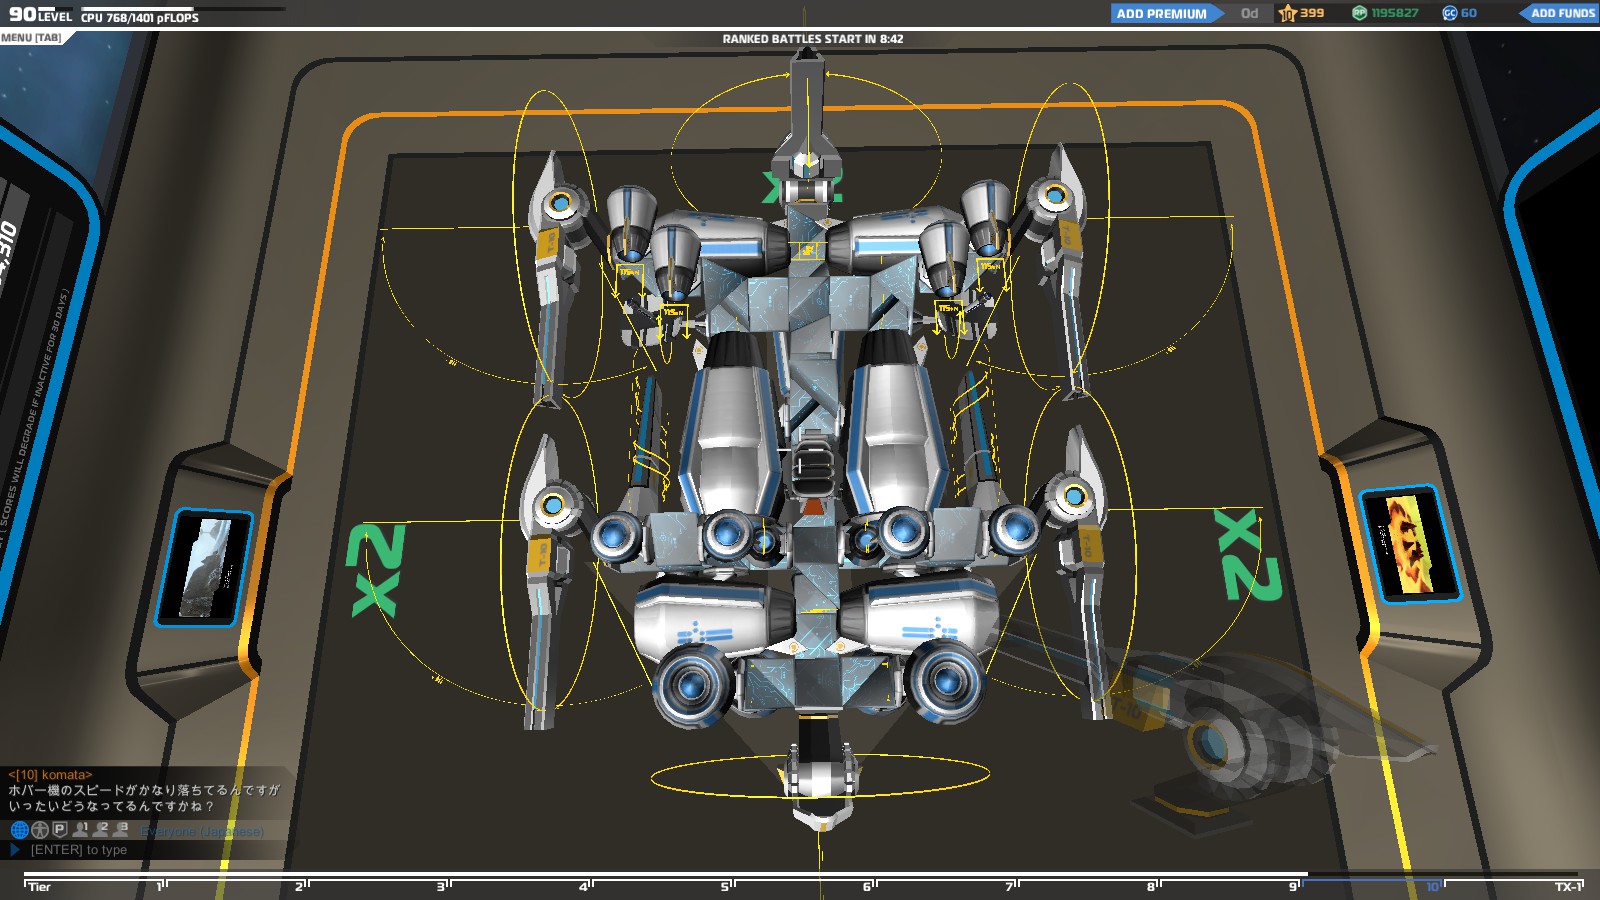This screenshot has height=900, width=1600.
Task: Select the left garage bay robot thumbnail
Action: [x=204, y=567]
